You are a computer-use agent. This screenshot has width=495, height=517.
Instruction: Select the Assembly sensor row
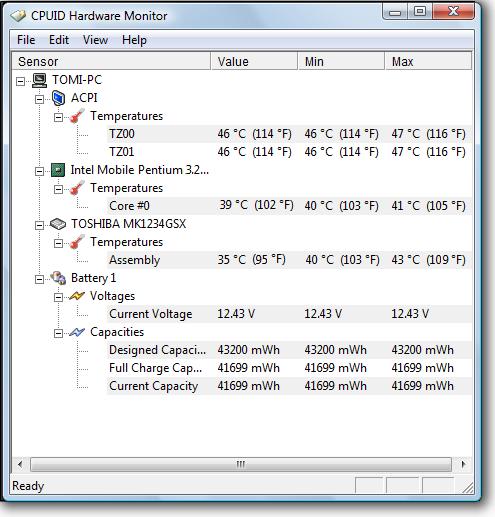[289, 260]
